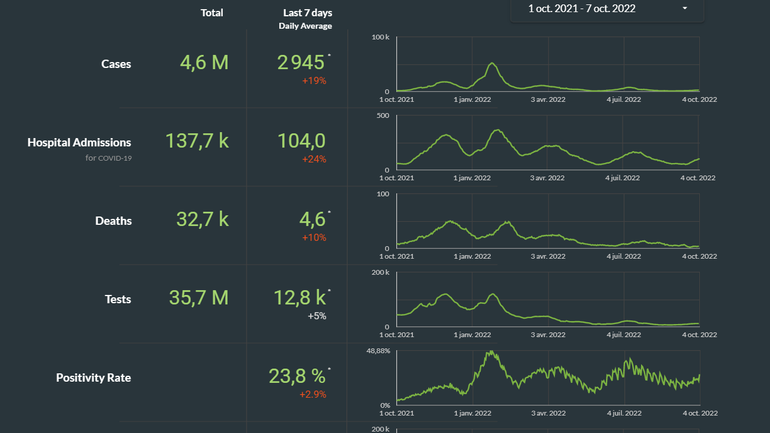The width and height of the screenshot is (770, 433).
Task: Click the 35,7 M total tests value
Action: click(x=203, y=298)
